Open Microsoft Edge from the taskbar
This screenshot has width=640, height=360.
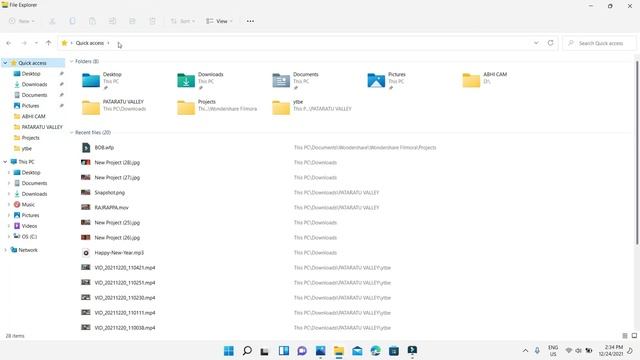click(x=376, y=350)
